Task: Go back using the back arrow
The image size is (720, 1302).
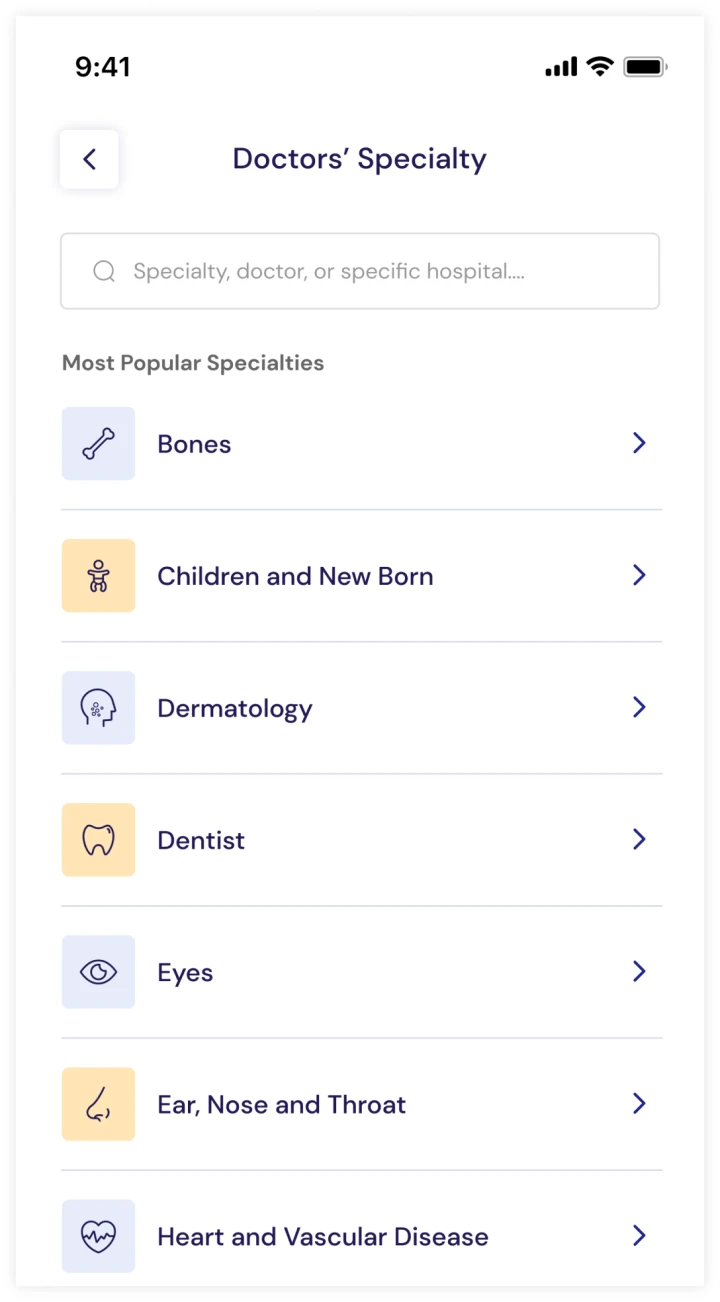Action: (x=89, y=159)
